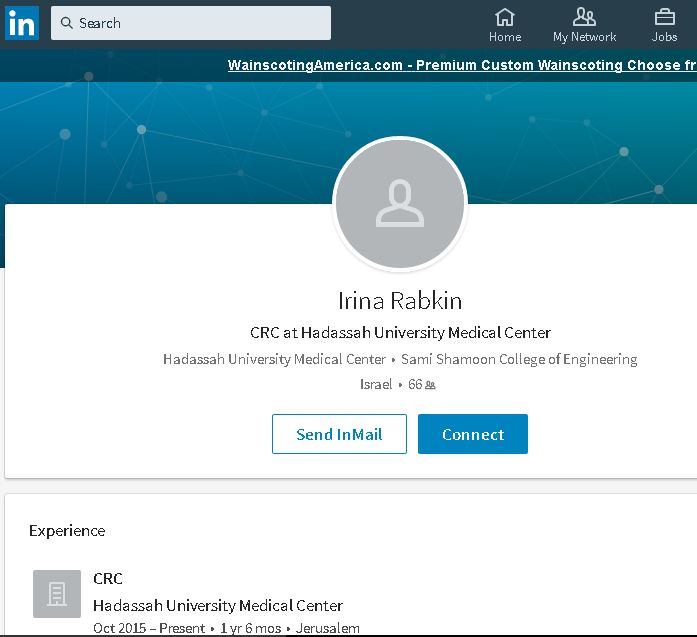The image size is (697, 637).
Task: Click the profile photo placeholder avatar
Action: (400, 204)
